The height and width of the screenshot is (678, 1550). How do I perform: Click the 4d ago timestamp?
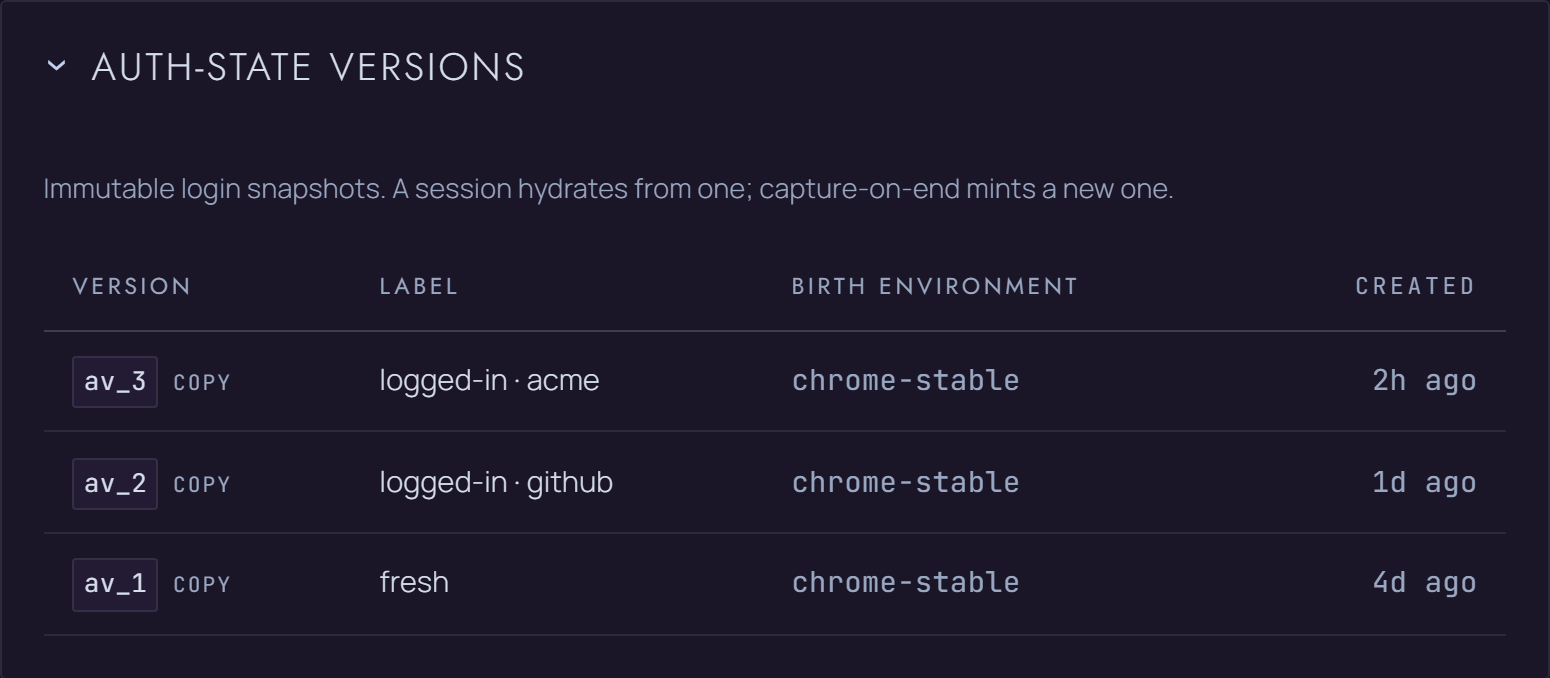click(x=1425, y=583)
